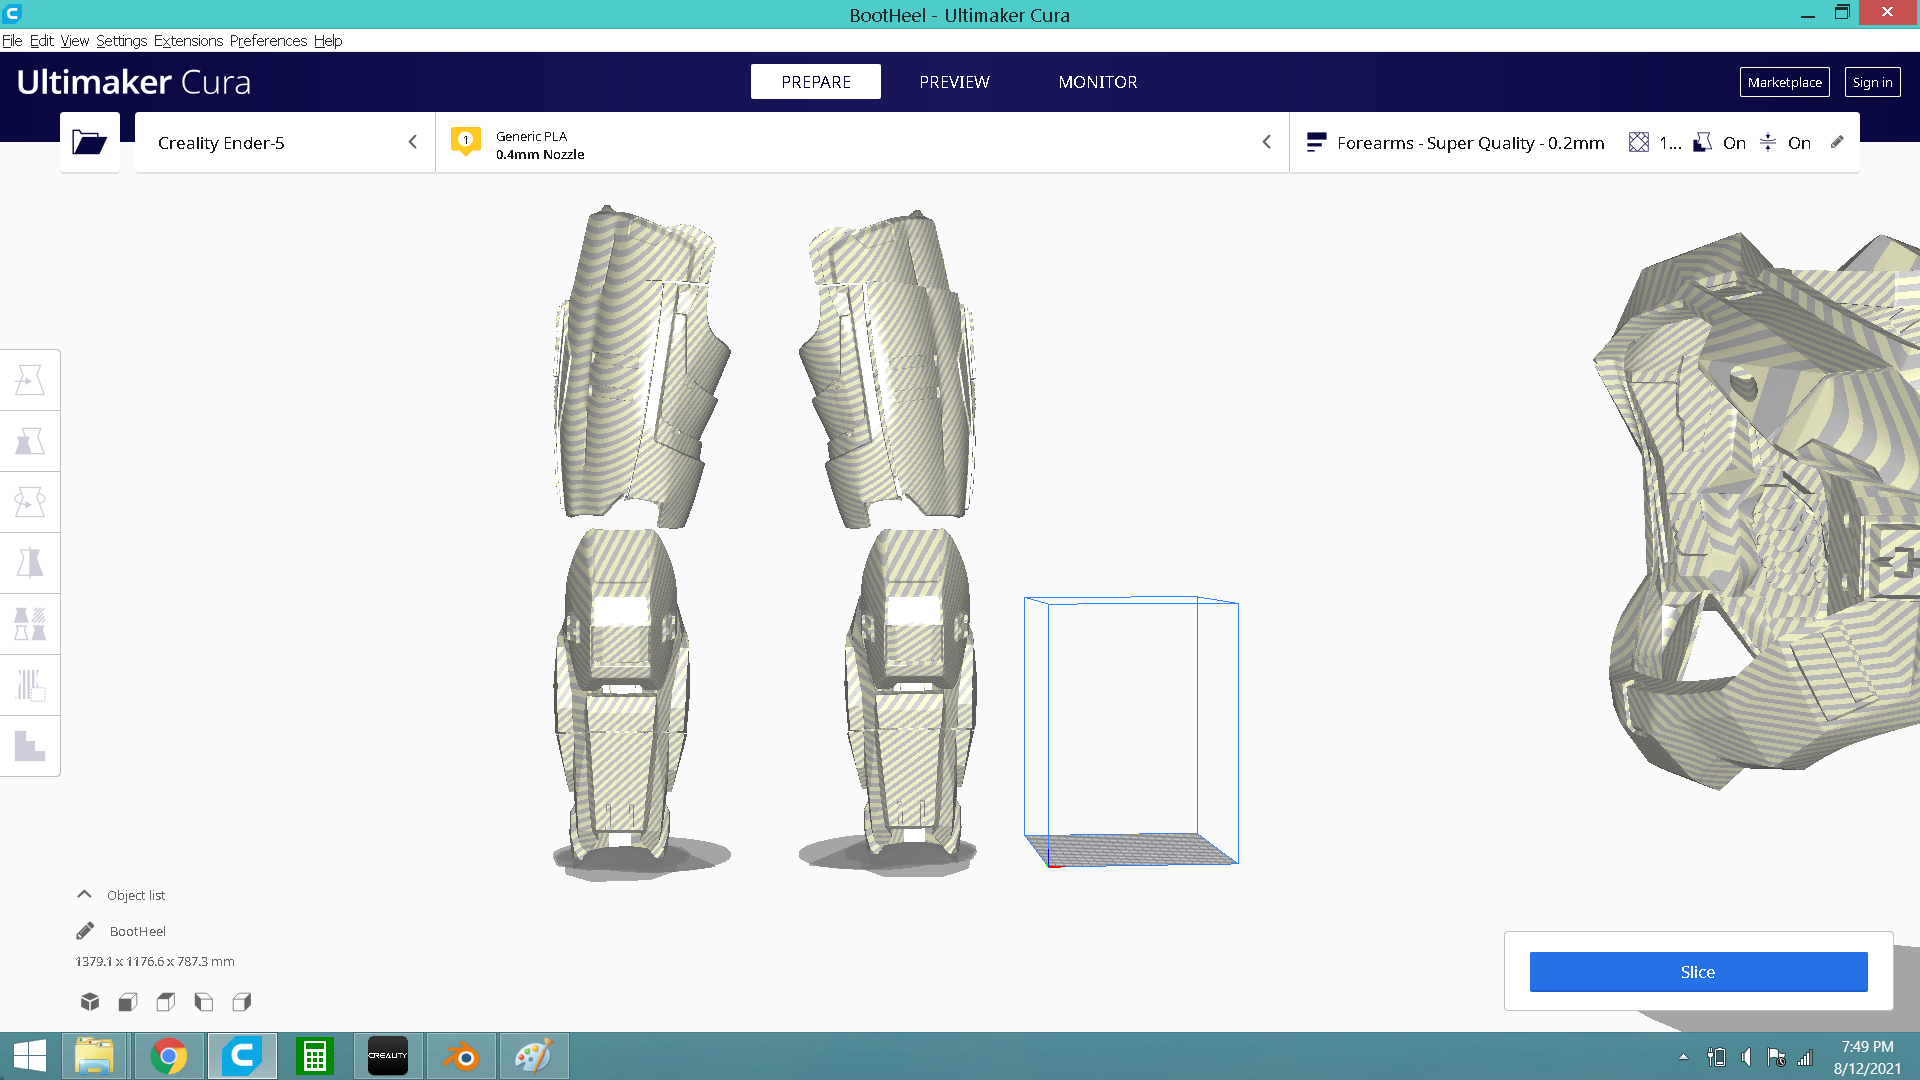Screen dimensions: 1920x1080
Task: Select the Rotate tool in the left toolbar
Action: [x=30, y=502]
